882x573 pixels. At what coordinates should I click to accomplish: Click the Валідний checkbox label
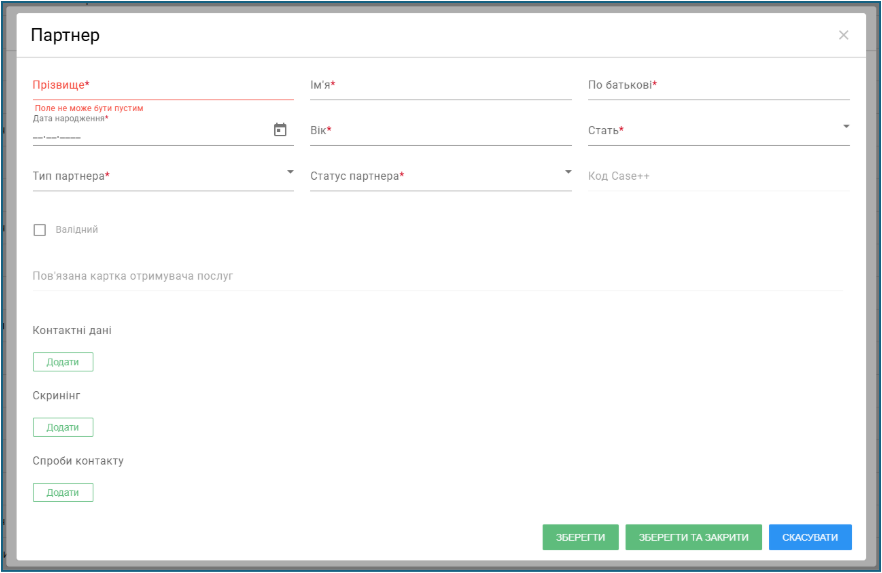(76, 229)
